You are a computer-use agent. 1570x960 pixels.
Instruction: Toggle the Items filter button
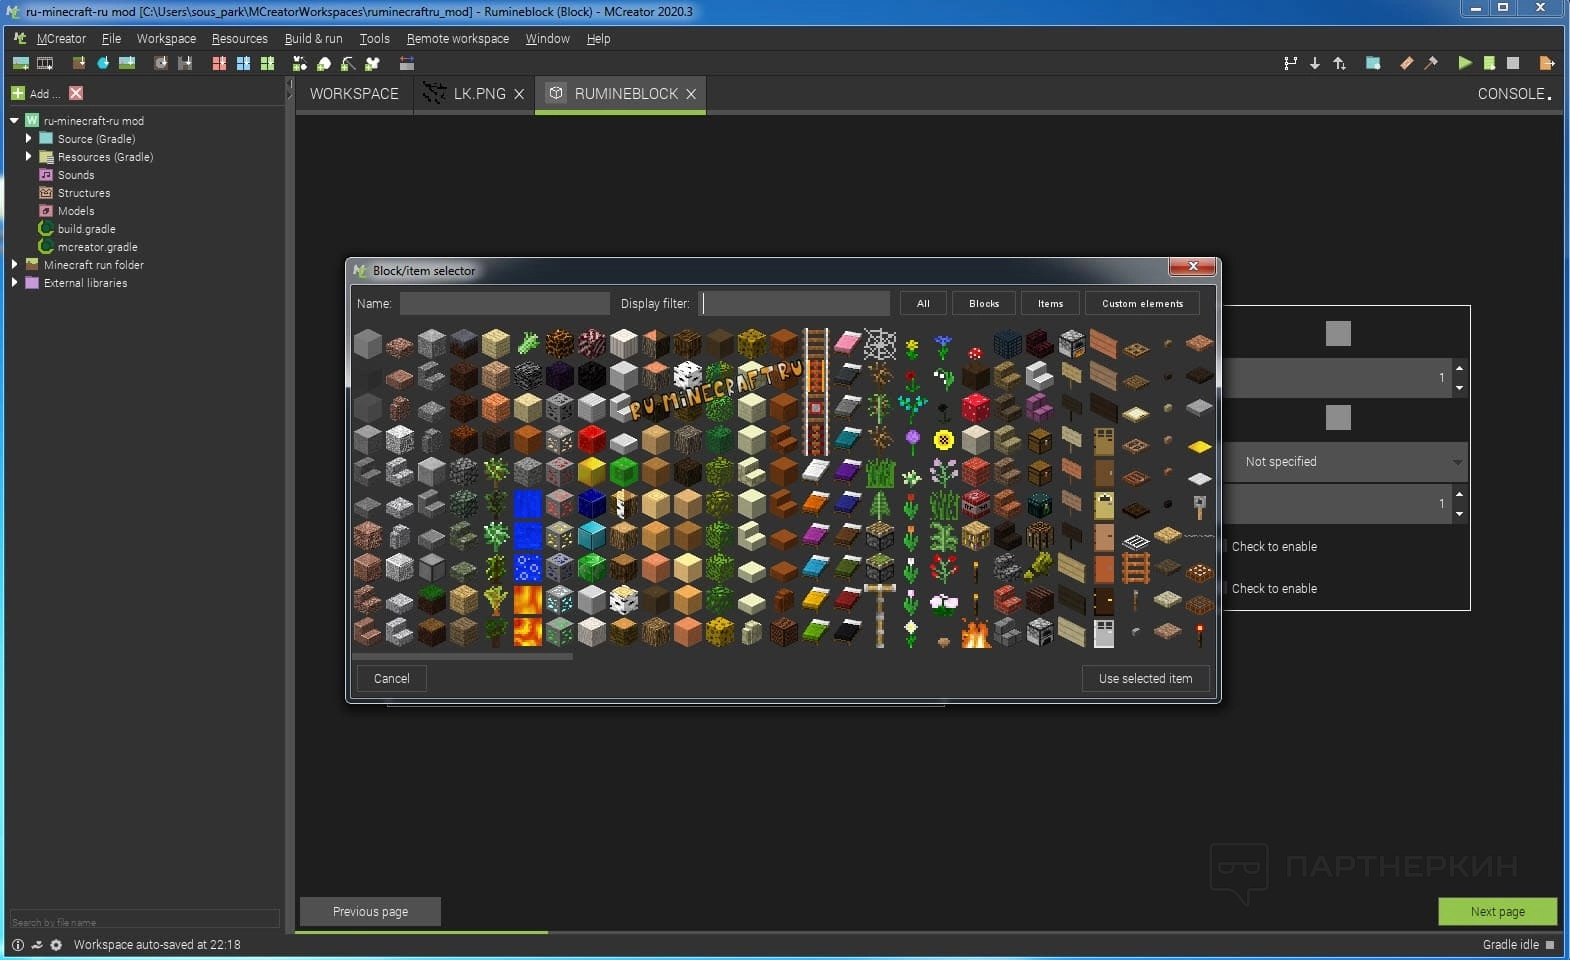(1050, 303)
